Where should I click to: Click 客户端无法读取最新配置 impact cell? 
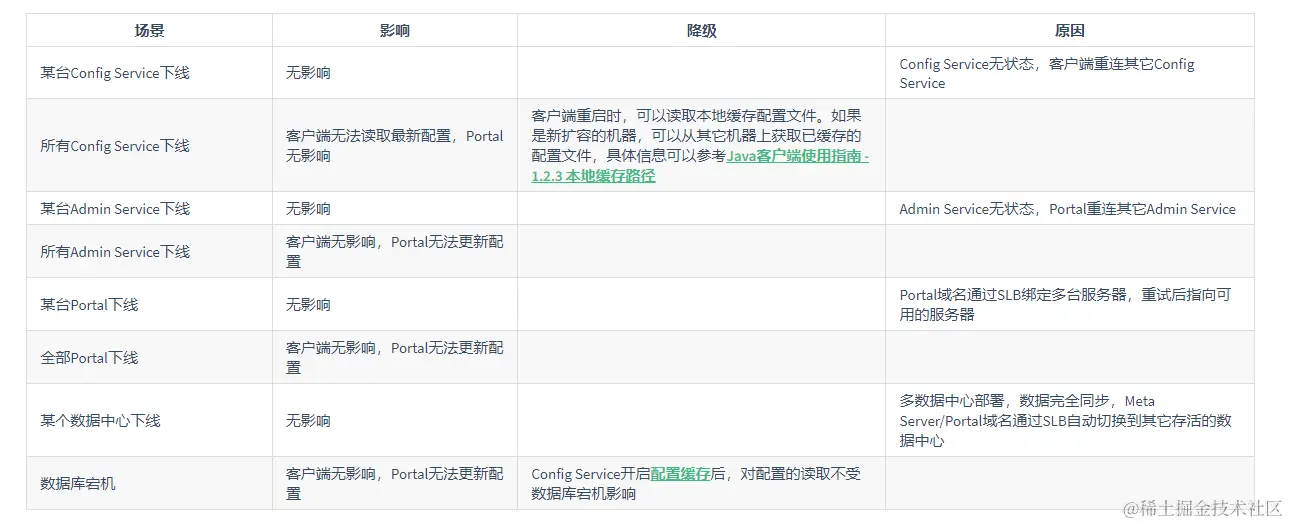[395, 146]
